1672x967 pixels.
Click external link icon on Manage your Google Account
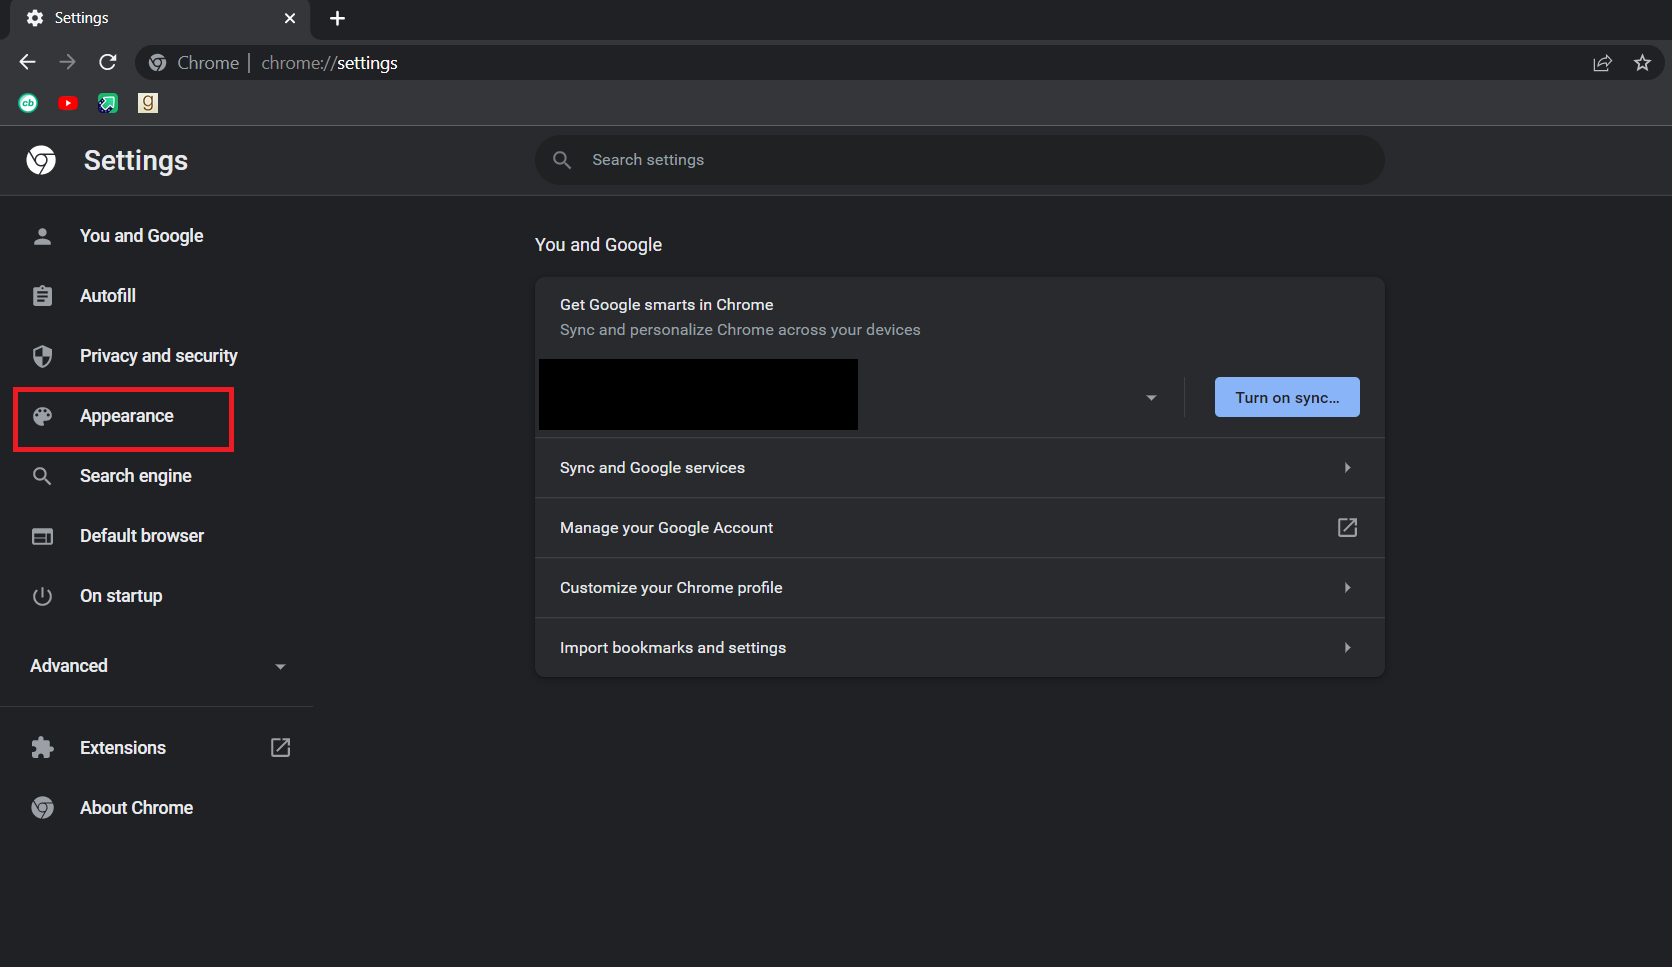pyautogui.click(x=1347, y=527)
